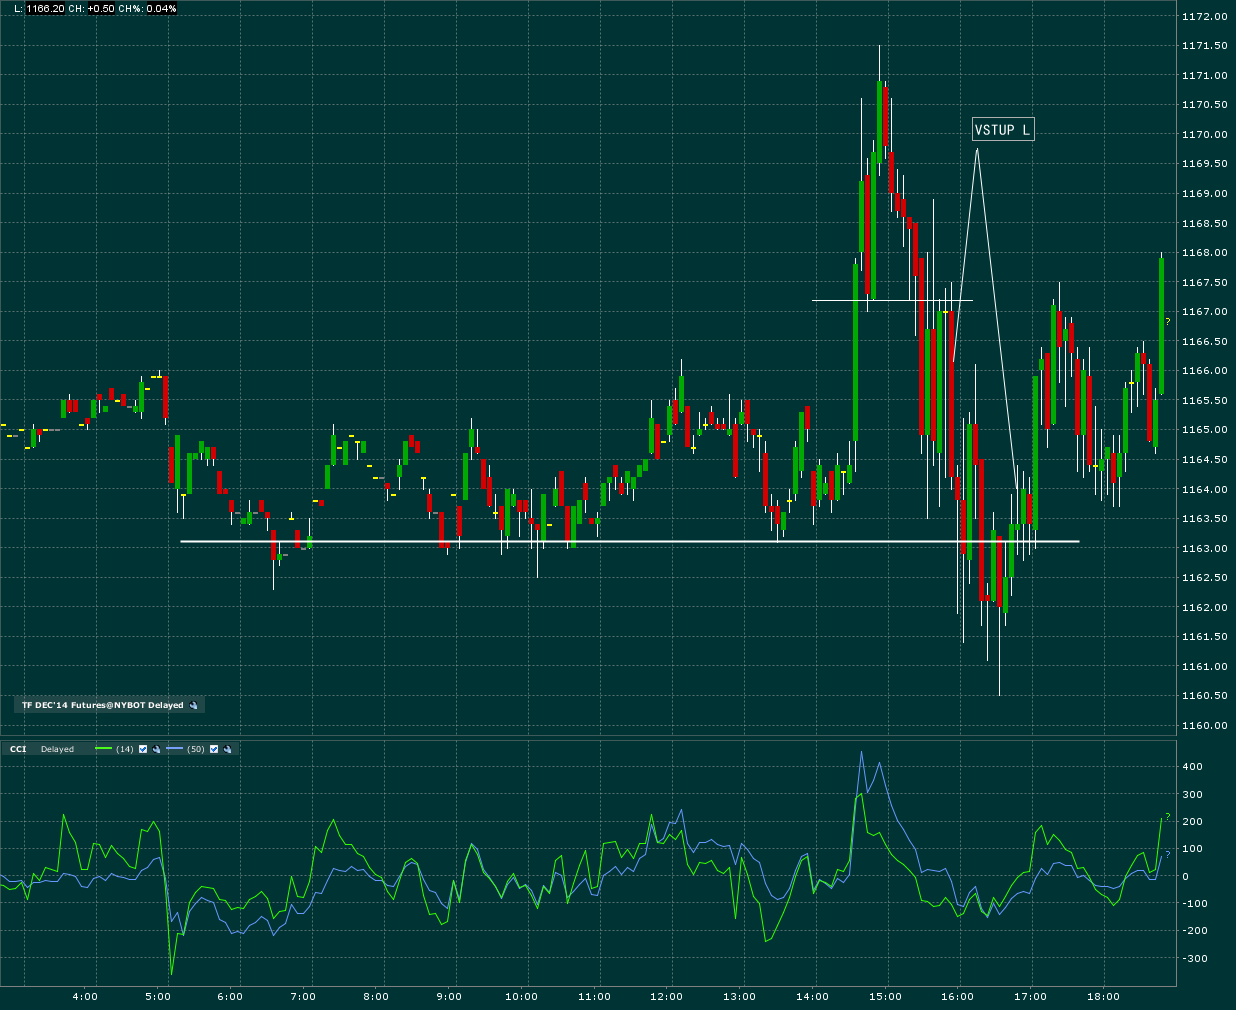The width and height of the screenshot is (1236, 1010).
Task: Click the 400 level on CCI axis
Action: coord(1192,767)
